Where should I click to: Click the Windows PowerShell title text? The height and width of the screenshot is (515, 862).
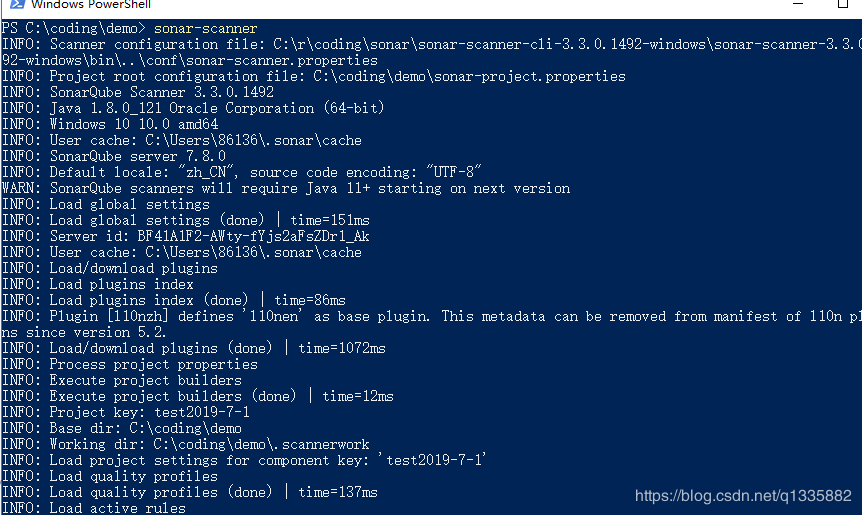[x=91, y=4]
